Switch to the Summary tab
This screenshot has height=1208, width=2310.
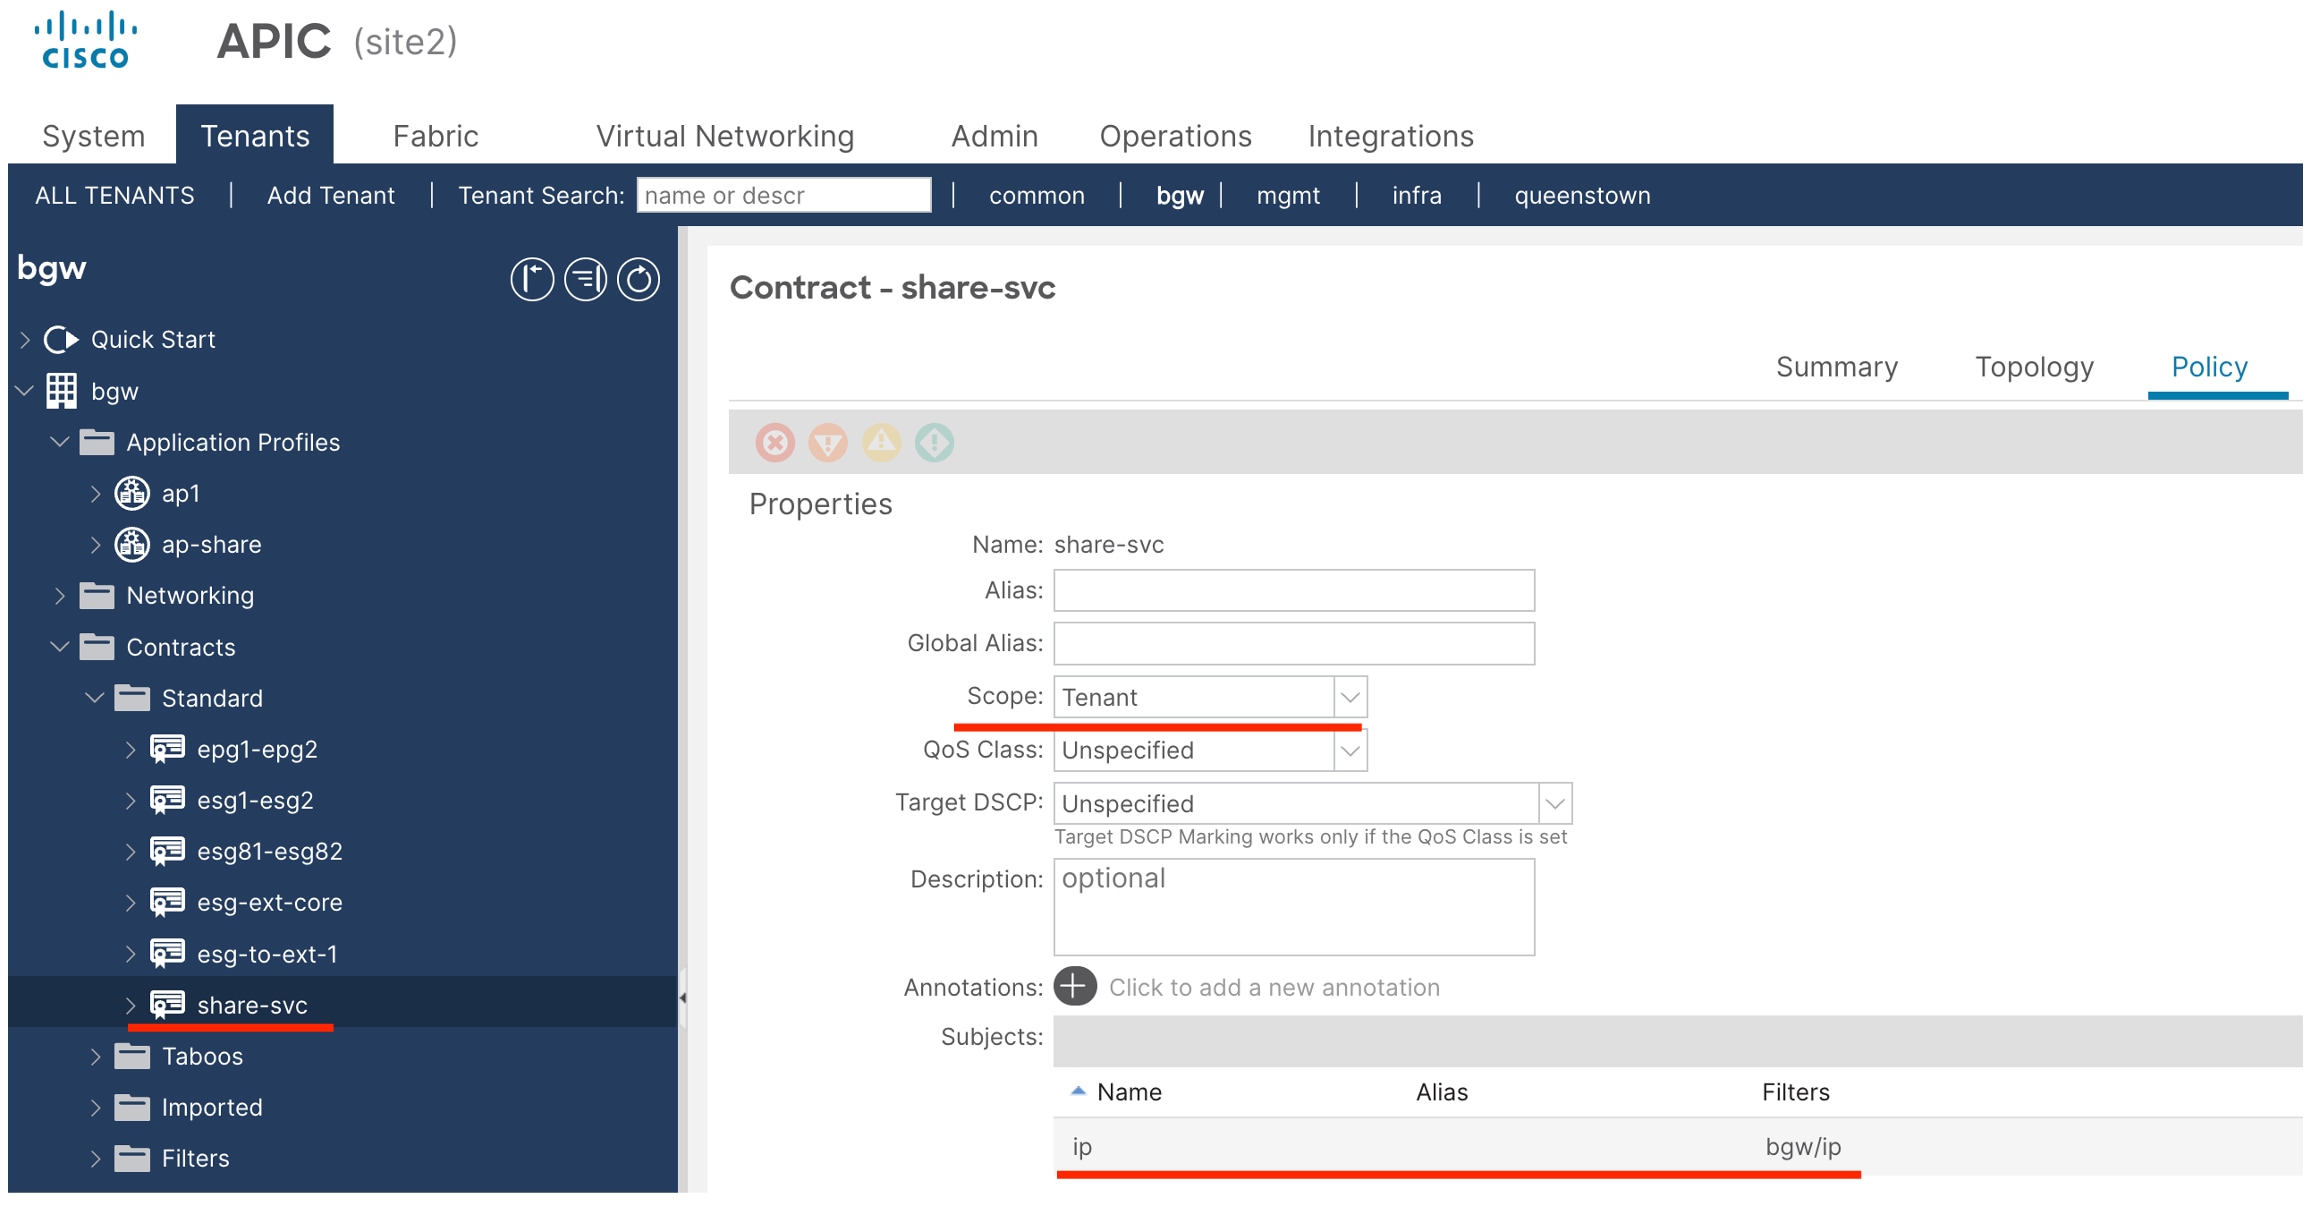click(x=1836, y=366)
